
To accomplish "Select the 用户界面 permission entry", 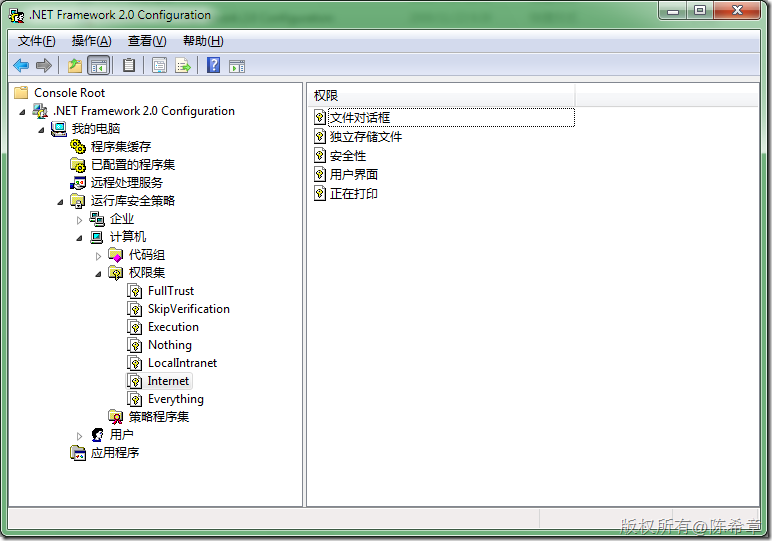I will pyautogui.click(x=354, y=175).
